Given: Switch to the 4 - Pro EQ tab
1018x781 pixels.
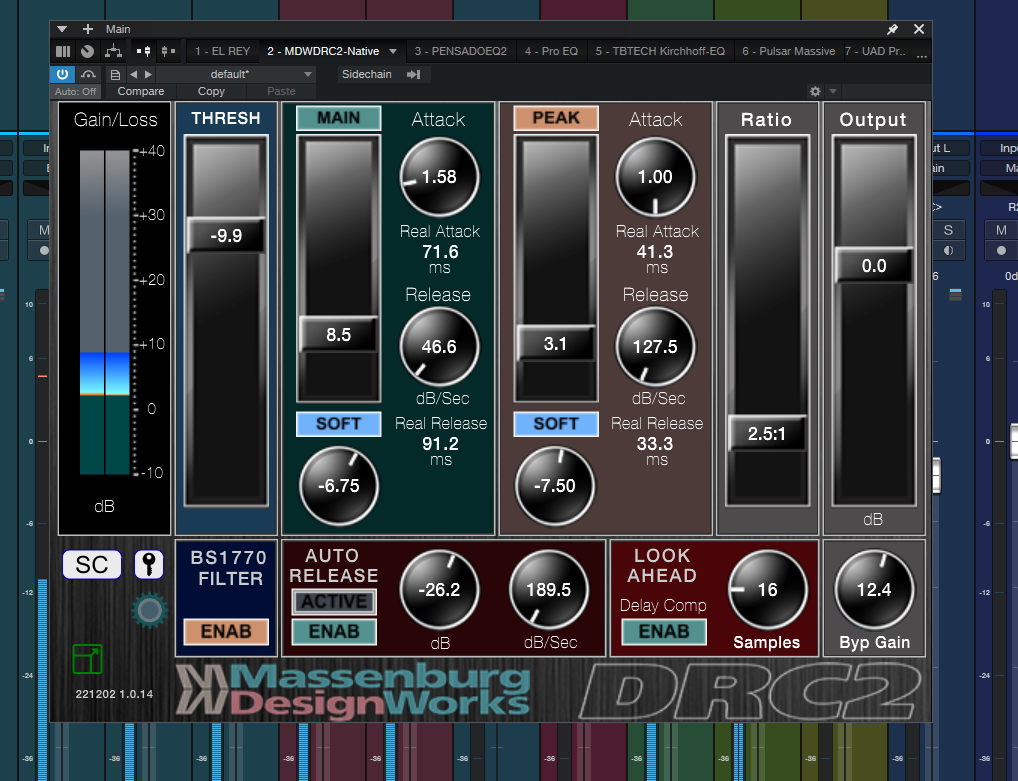Looking at the screenshot, I should coord(550,51).
